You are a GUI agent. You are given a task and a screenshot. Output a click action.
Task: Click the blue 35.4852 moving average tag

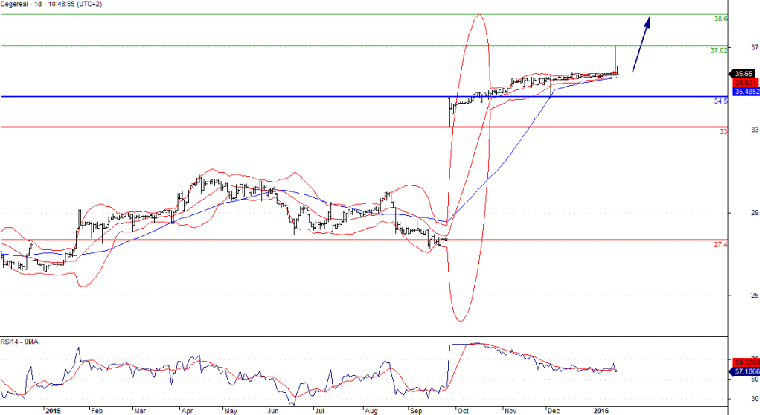pos(742,92)
